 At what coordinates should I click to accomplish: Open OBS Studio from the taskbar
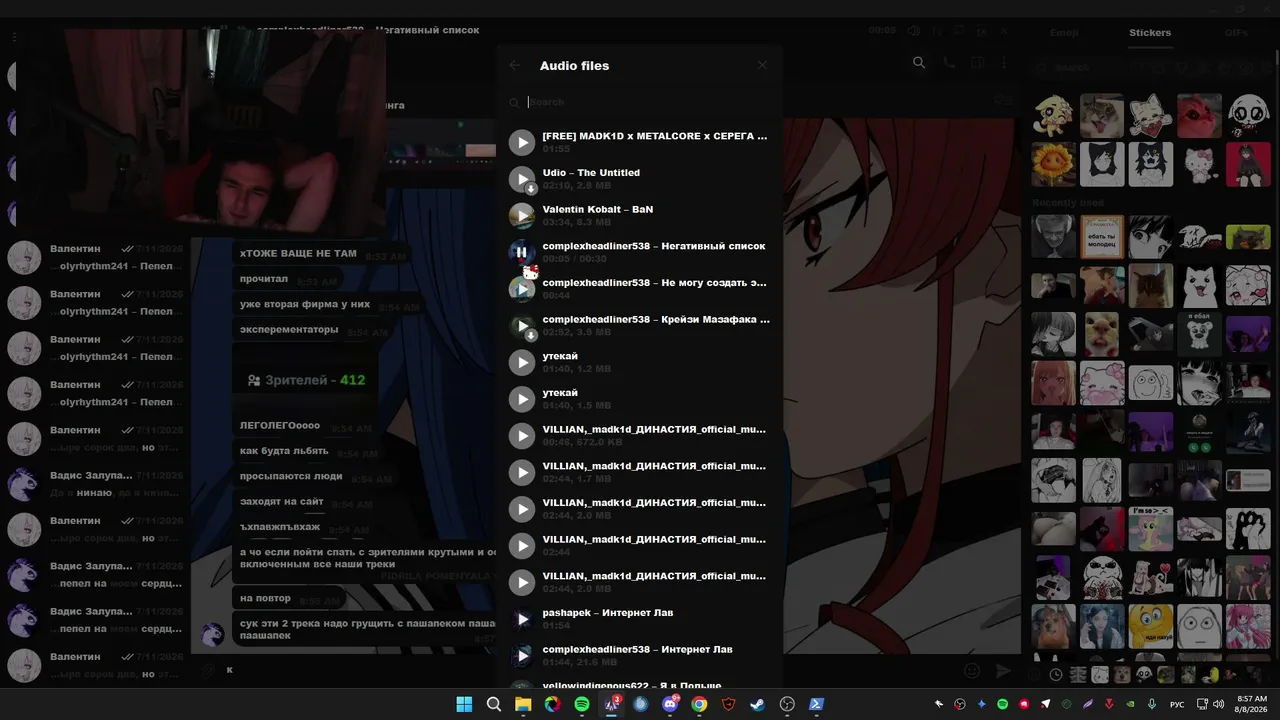coord(787,704)
